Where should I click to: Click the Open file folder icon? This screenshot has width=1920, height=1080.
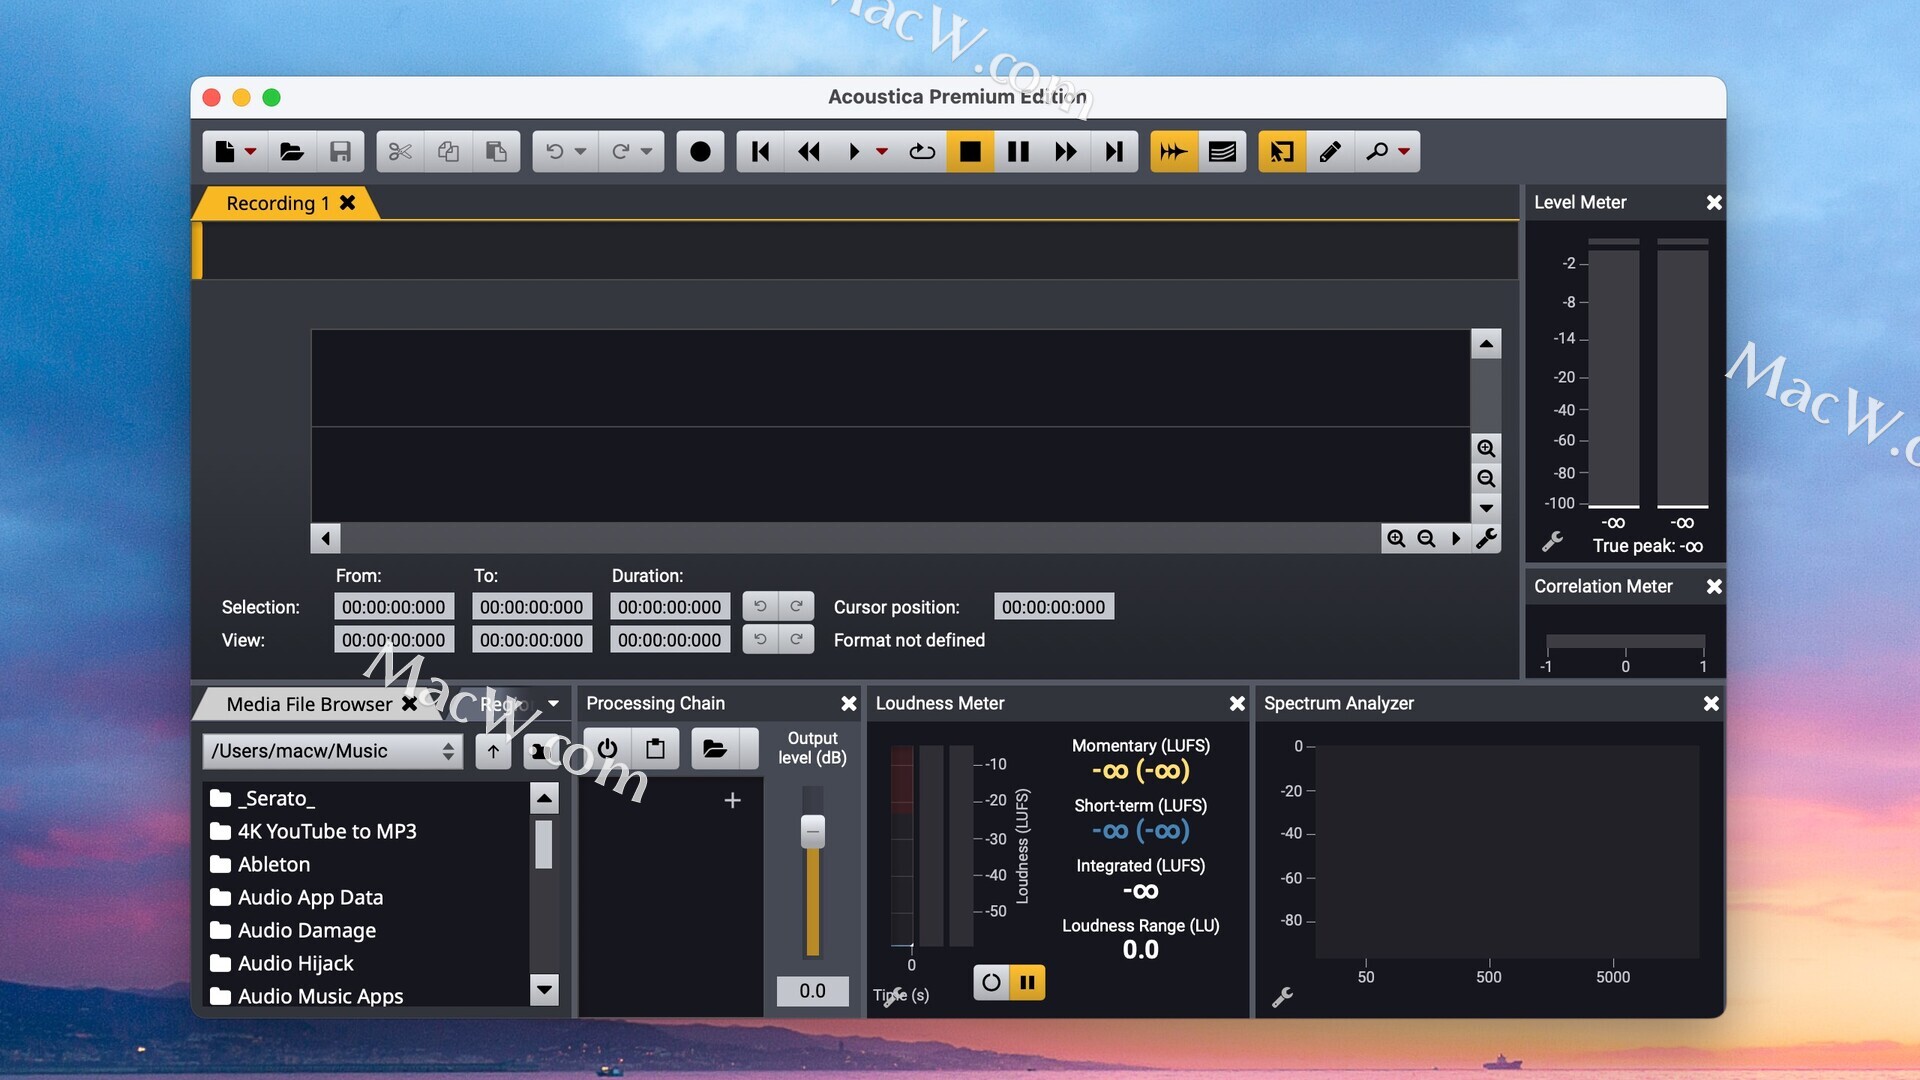coord(292,152)
